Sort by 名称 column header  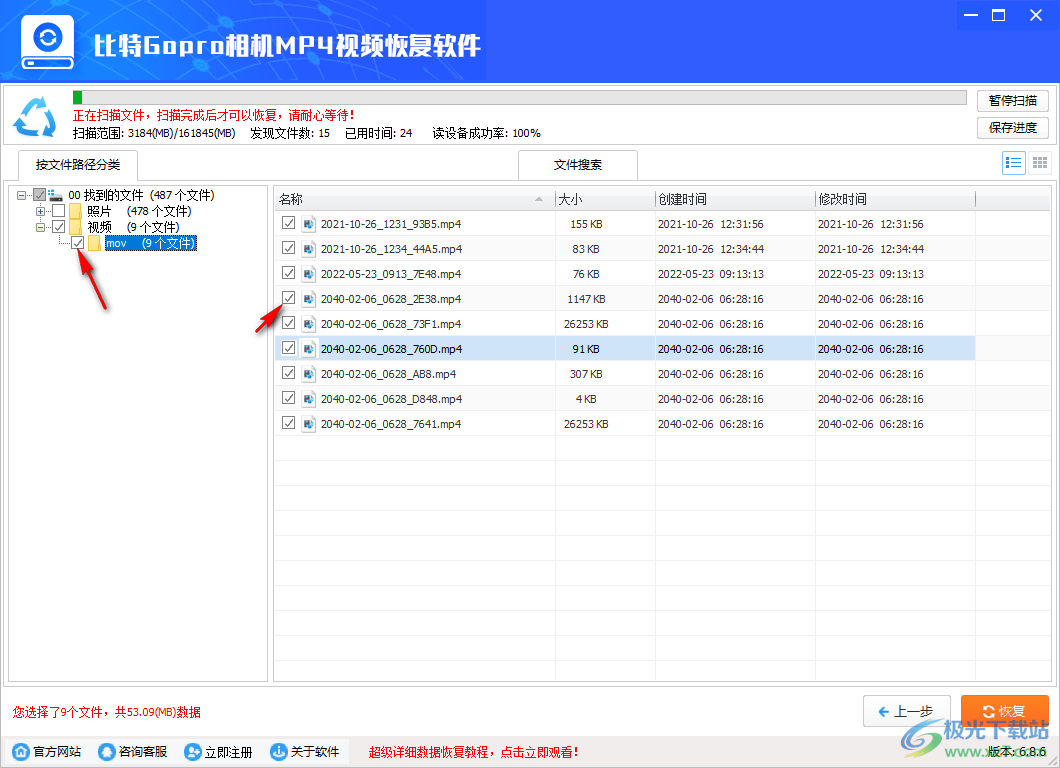pos(414,199)
